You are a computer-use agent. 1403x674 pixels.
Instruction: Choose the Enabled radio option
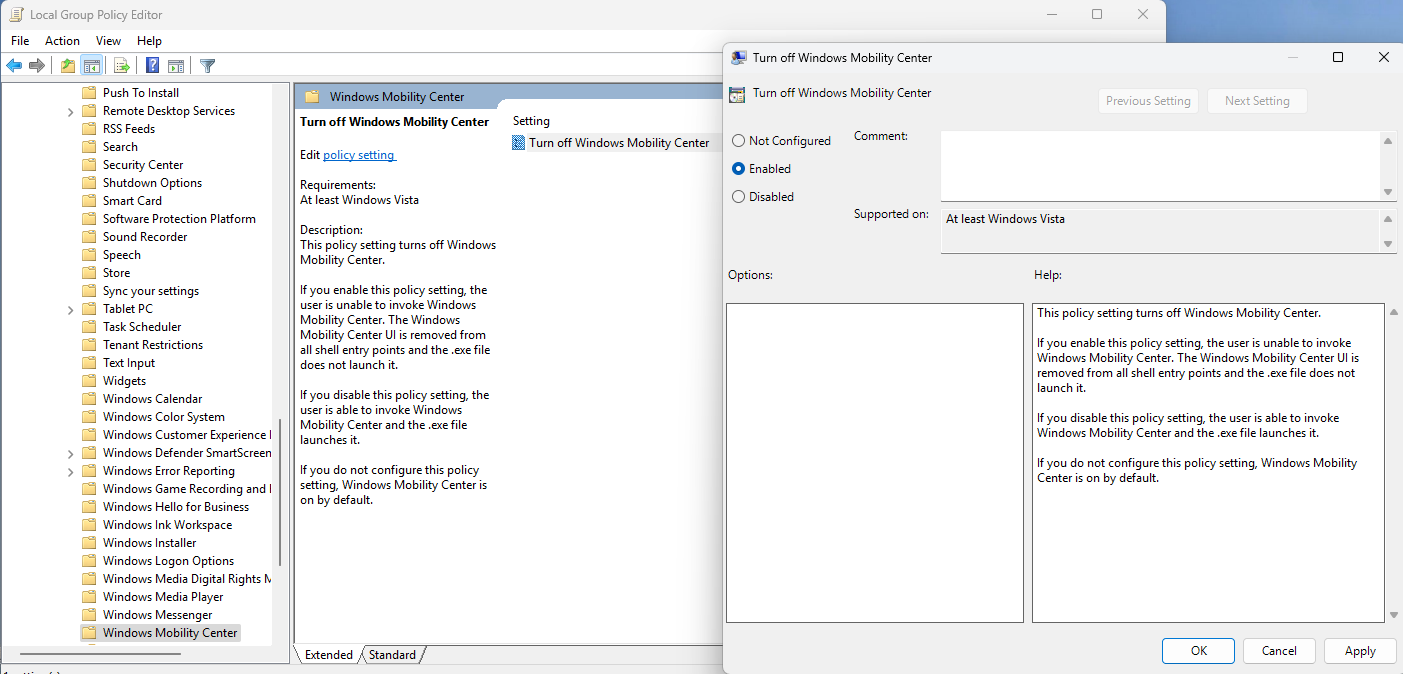pos(739,169)
